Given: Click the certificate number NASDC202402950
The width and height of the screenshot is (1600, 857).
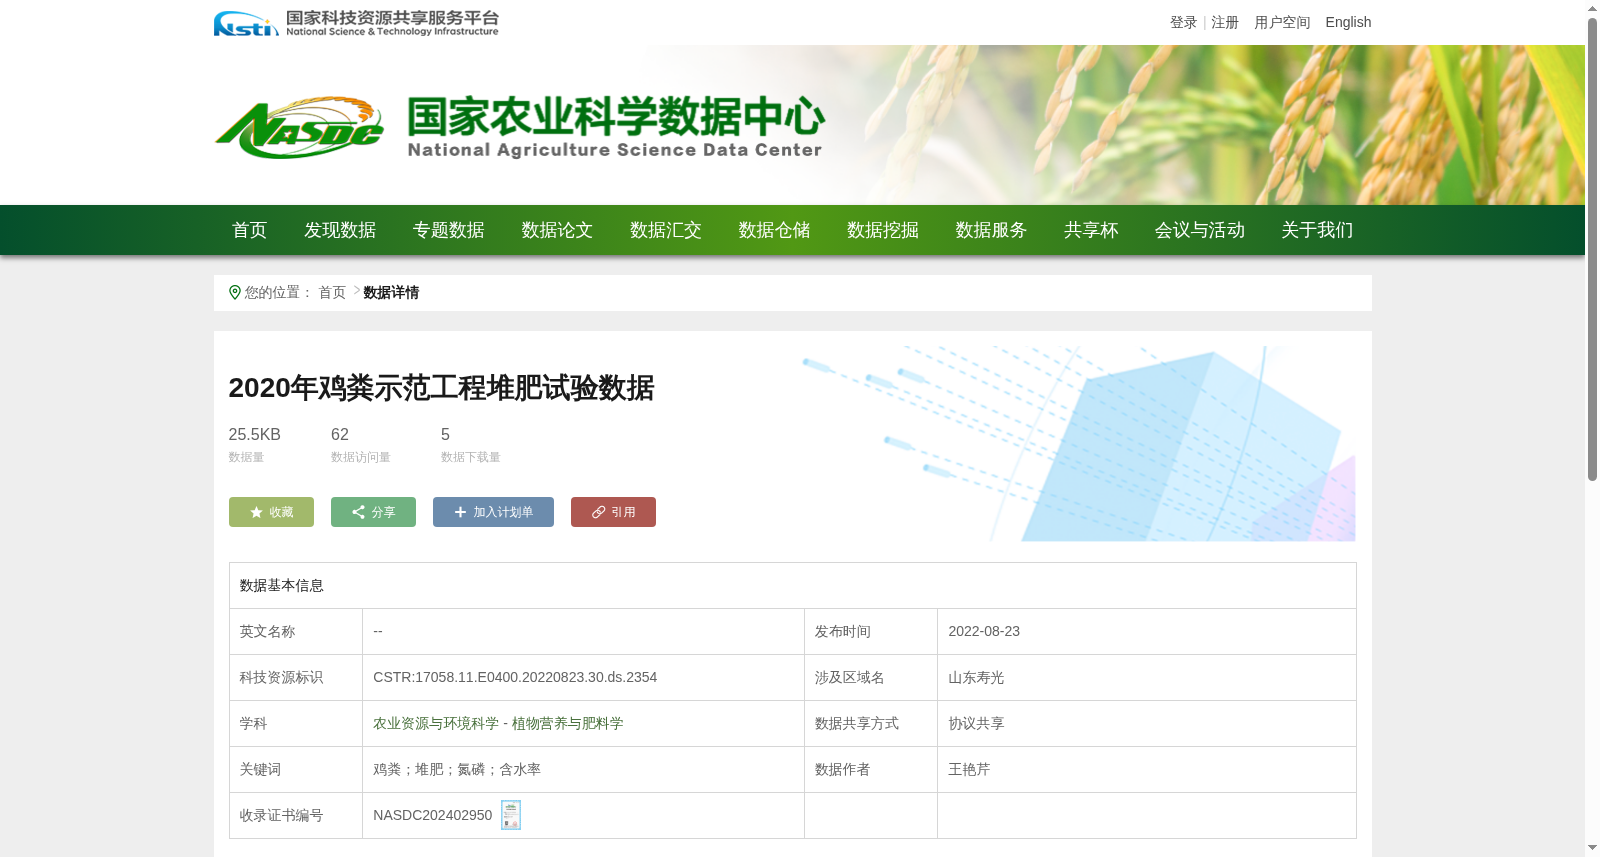Looking at the screenshot, I should point(433,815).
